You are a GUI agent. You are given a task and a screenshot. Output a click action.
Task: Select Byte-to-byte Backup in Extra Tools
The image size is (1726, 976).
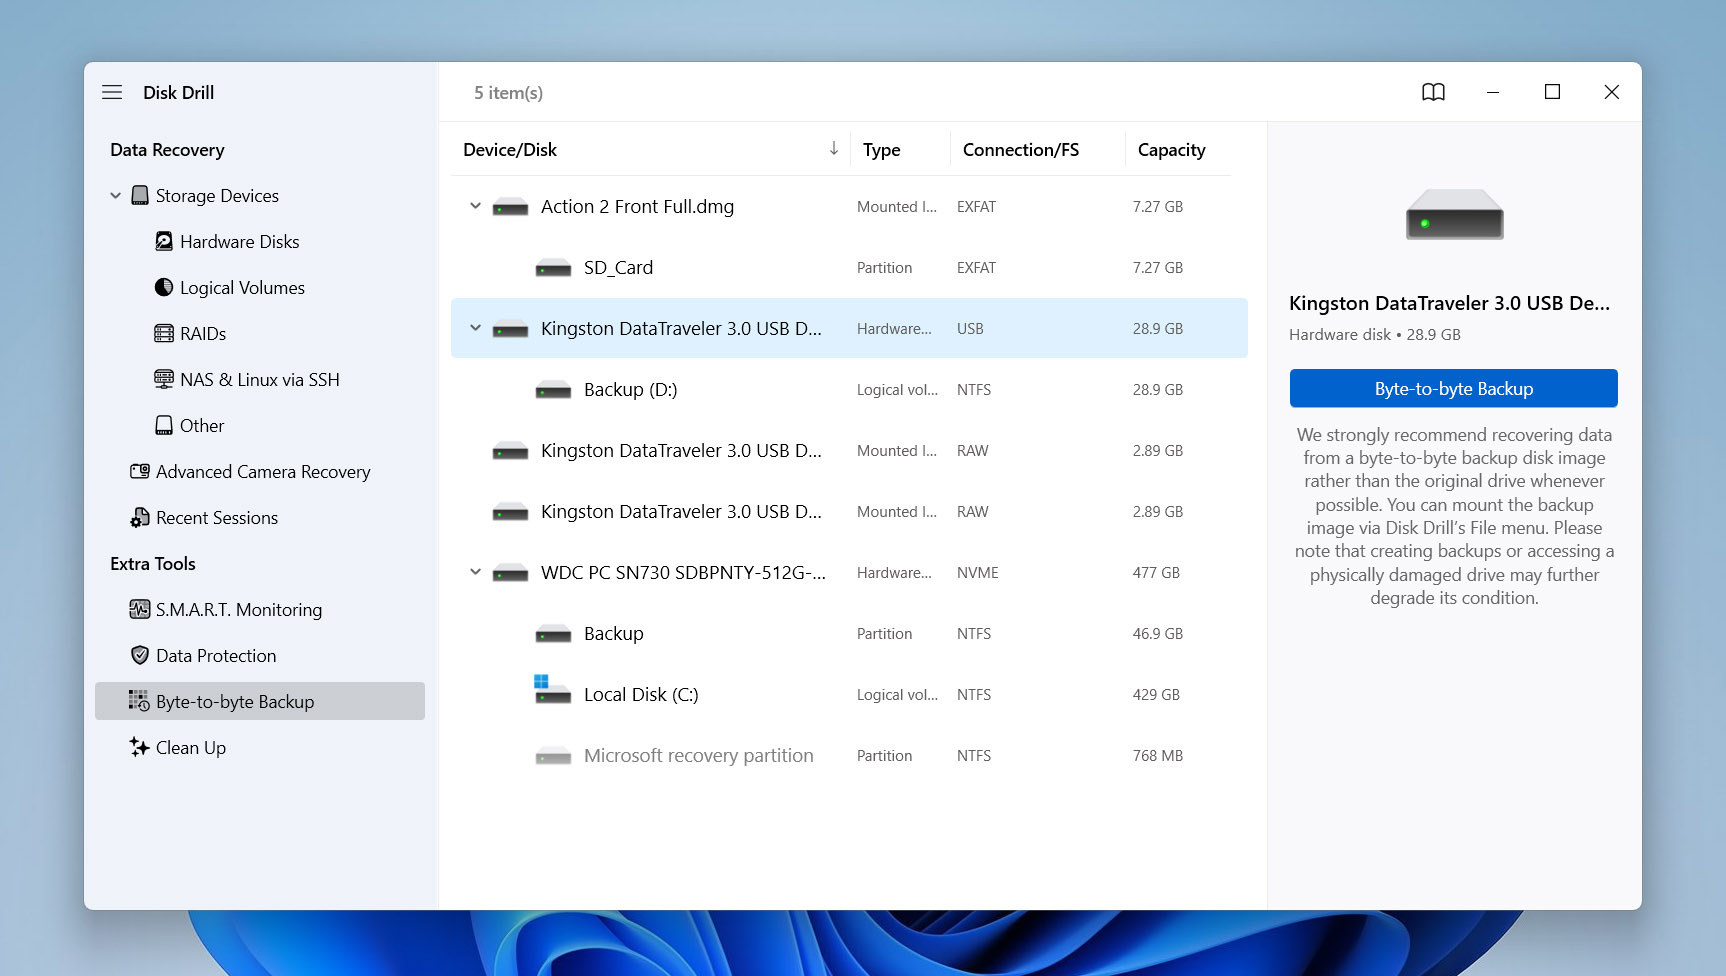[x=260, y=701]
